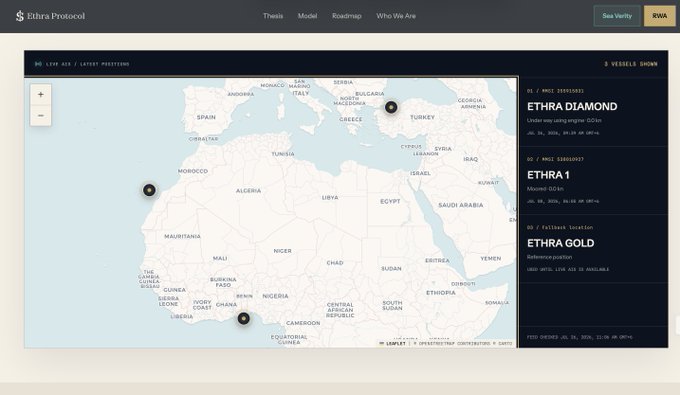Screen dimensions: 680x395
Task: Open the ETHRA 1 vessel card
Action: click(594, 180)
